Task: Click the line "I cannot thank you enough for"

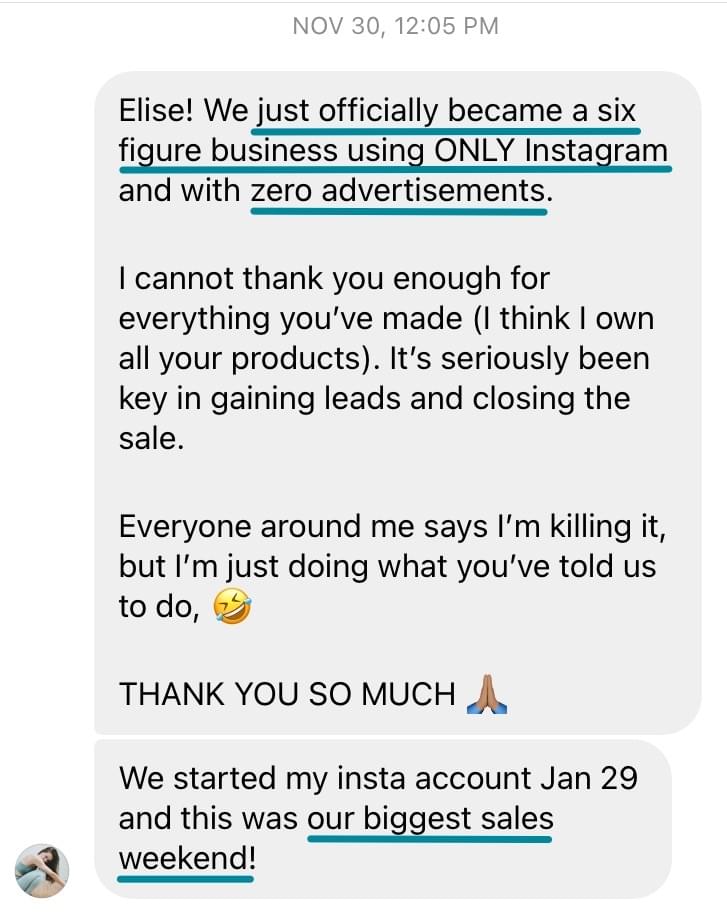Action: tap(334, 277)
